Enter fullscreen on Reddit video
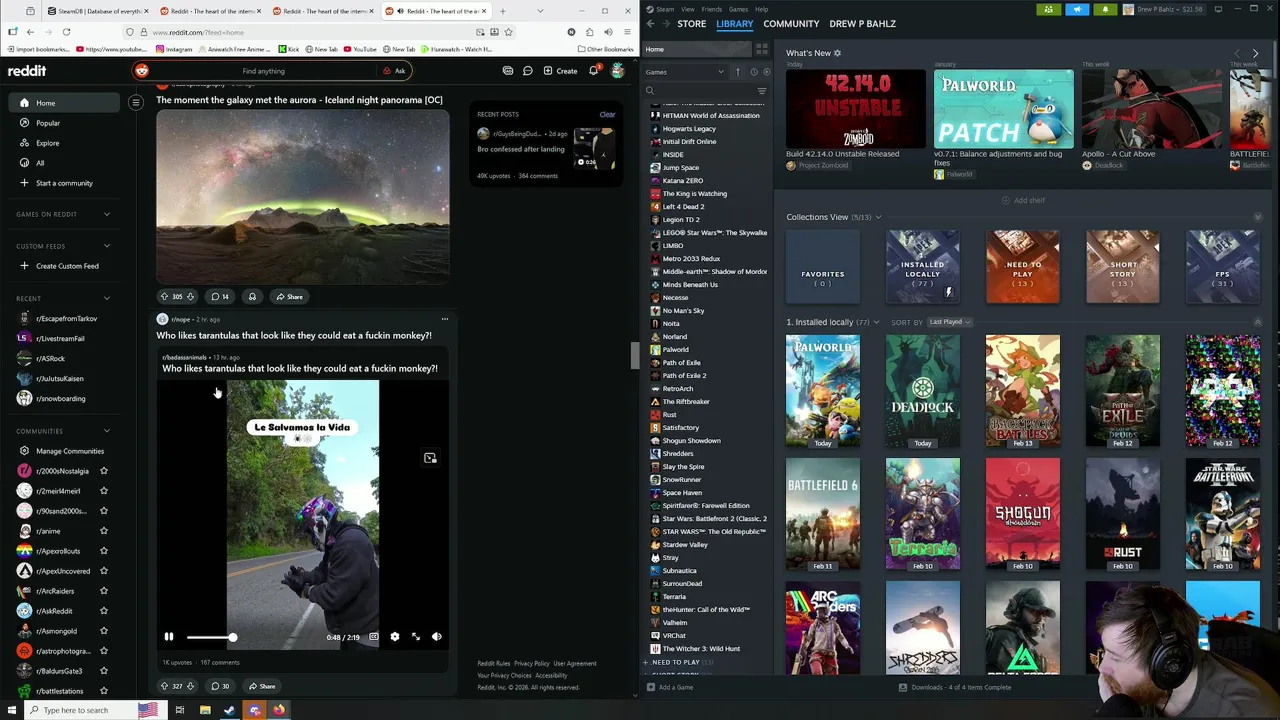Viewport: 1280px width, 720px height. (x=416, y=637)
